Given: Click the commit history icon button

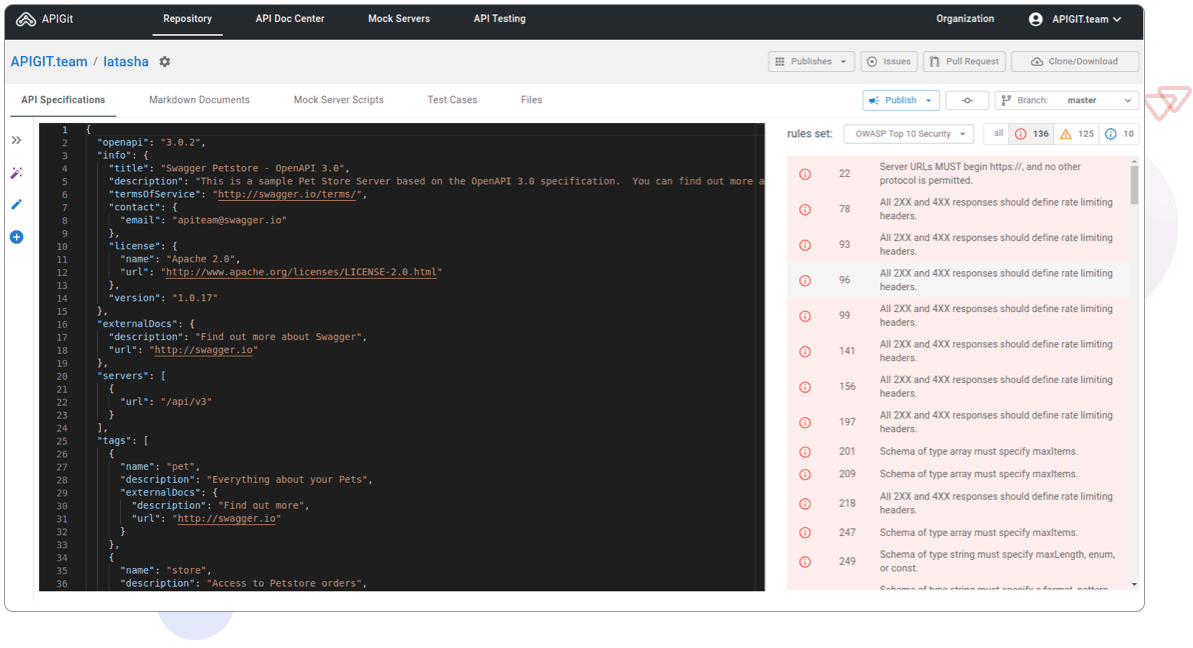Looking at the screenshot, I should click(967, 100).
